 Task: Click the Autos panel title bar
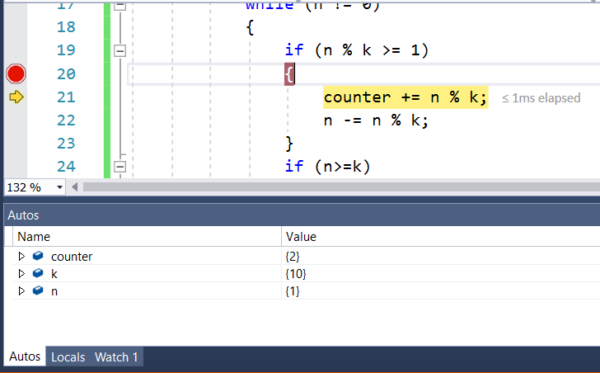click(x=302, y=215)
